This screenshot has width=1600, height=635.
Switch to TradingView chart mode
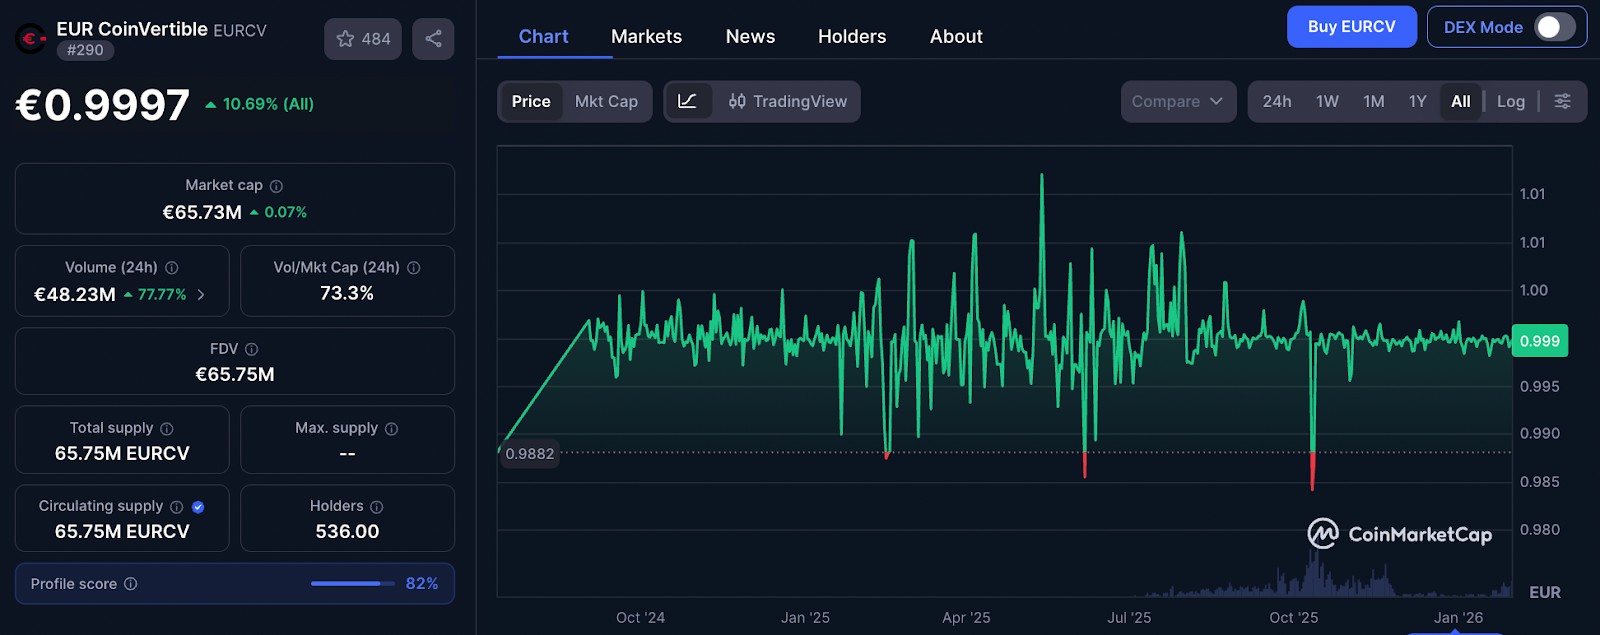[x=787, y=101]
